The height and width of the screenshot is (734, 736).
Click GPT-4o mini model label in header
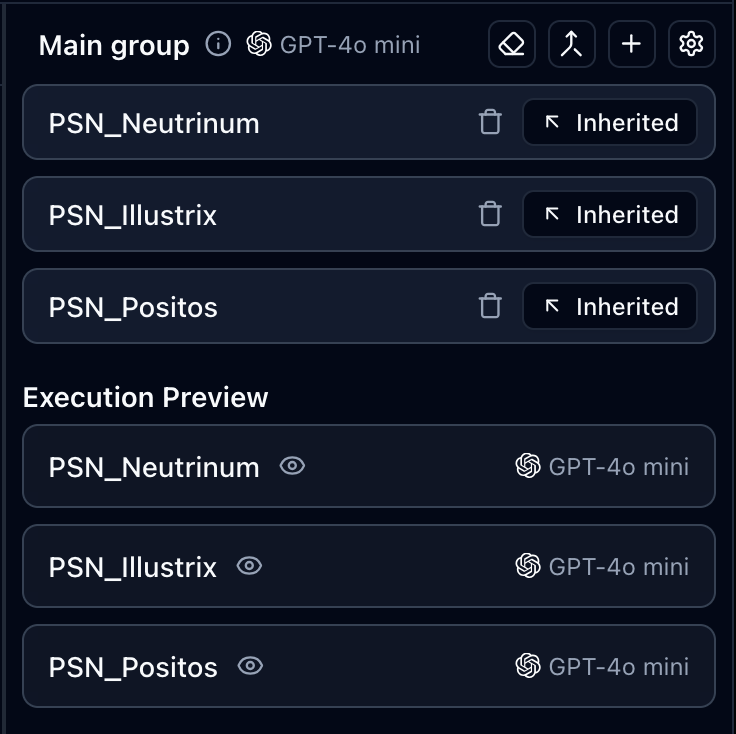pos(334,45)
